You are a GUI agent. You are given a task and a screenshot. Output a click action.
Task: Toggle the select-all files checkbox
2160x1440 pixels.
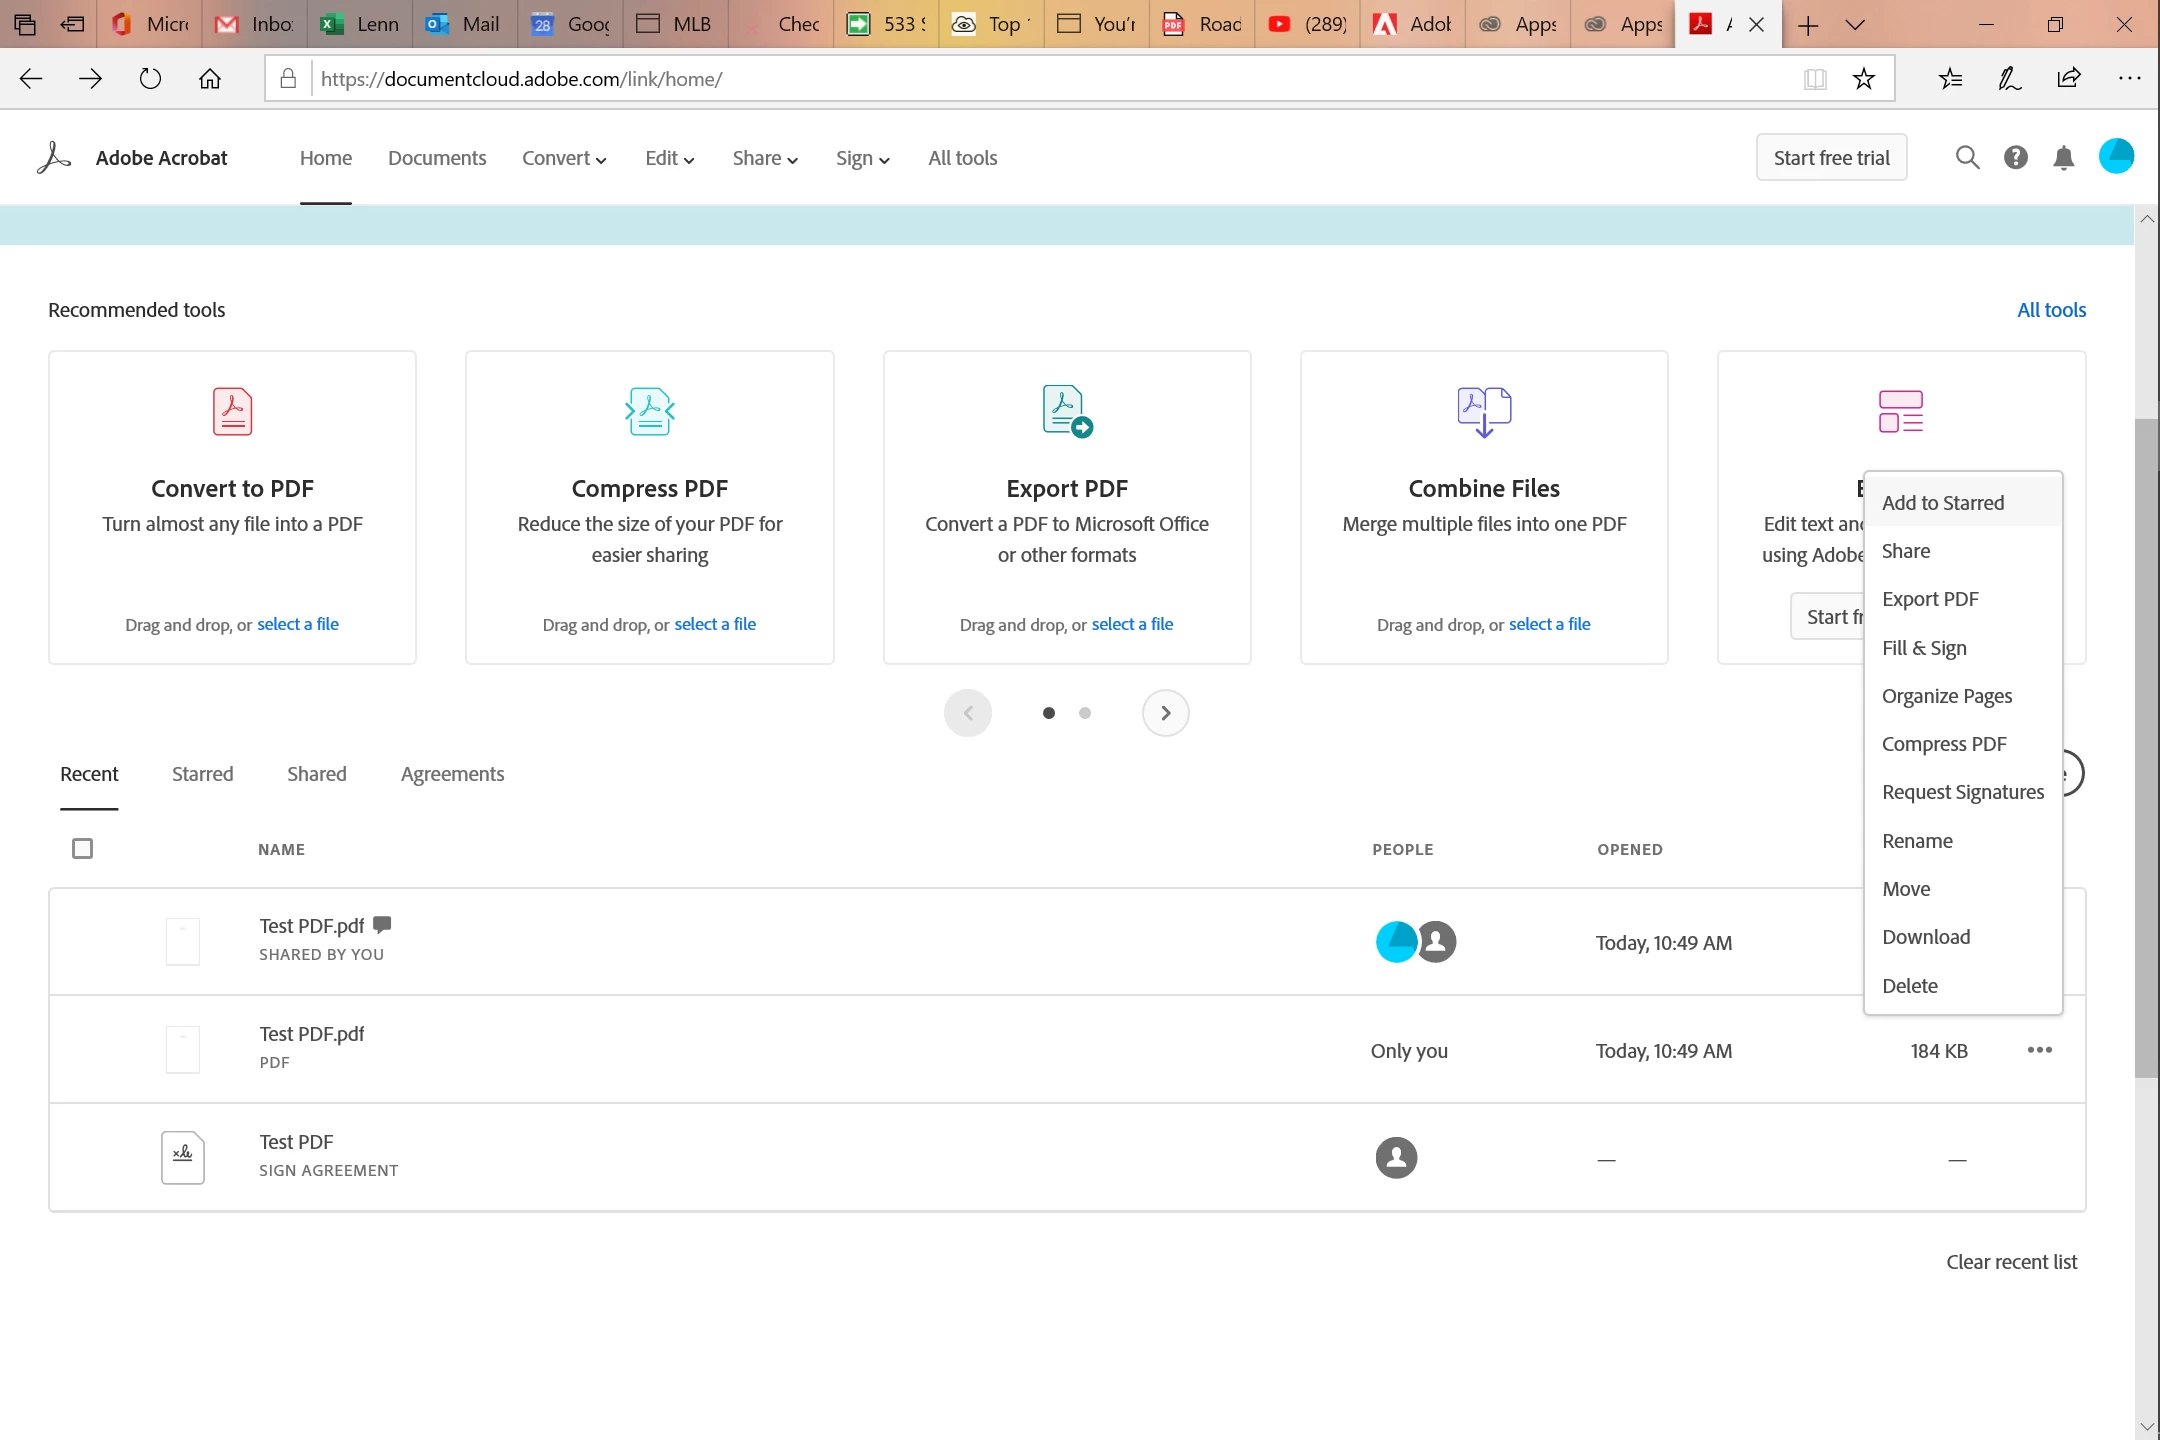pos(83,848)
